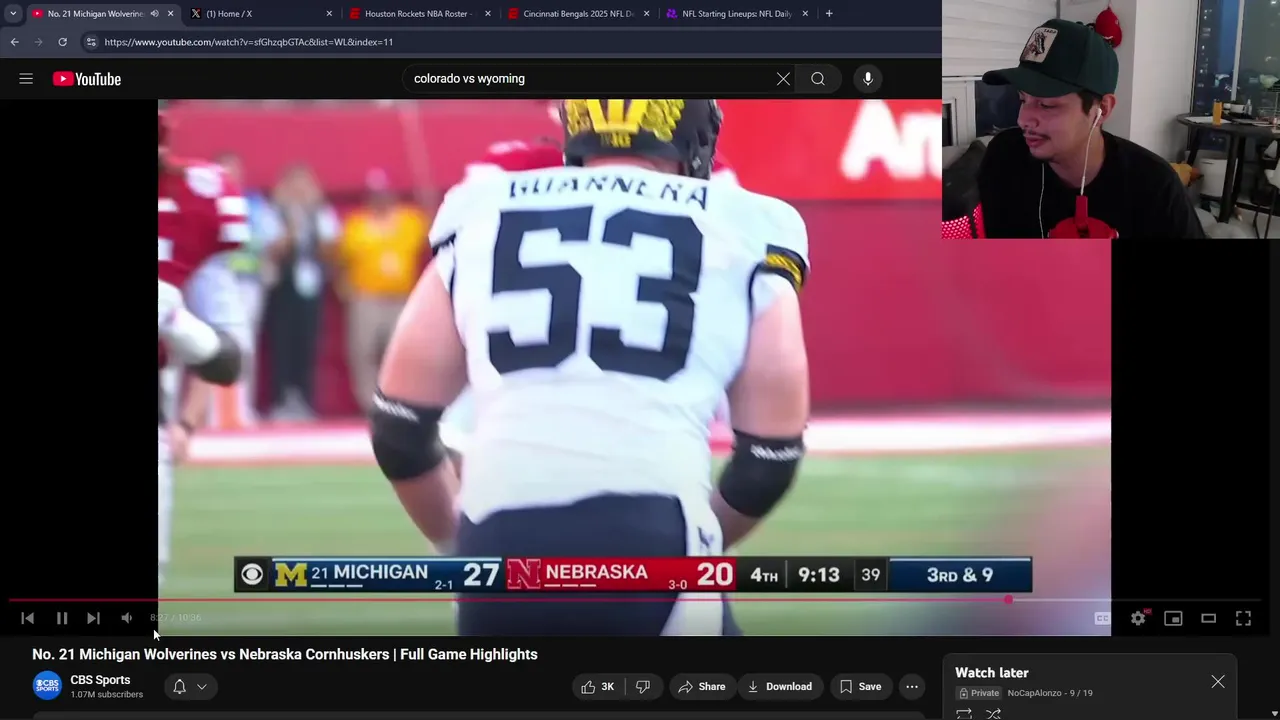Close the NFL Starting Lineups tab

(804, 14)
